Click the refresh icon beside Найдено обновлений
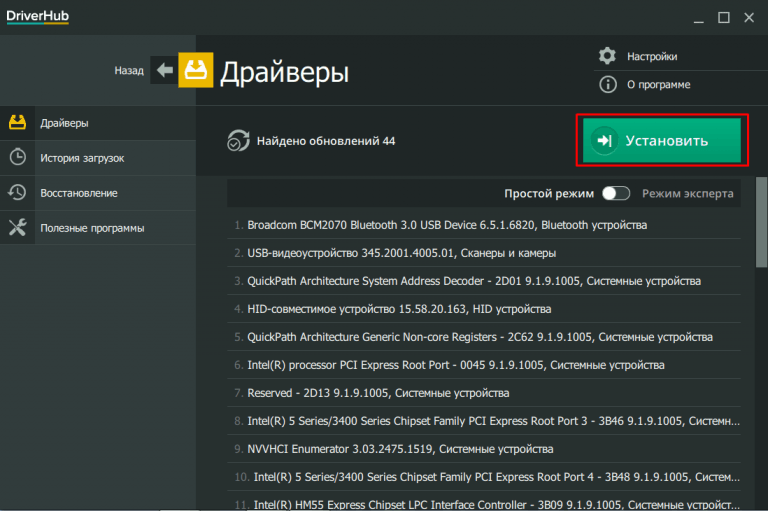This screenshot has width=768, height=511. (x=237, y=141)
